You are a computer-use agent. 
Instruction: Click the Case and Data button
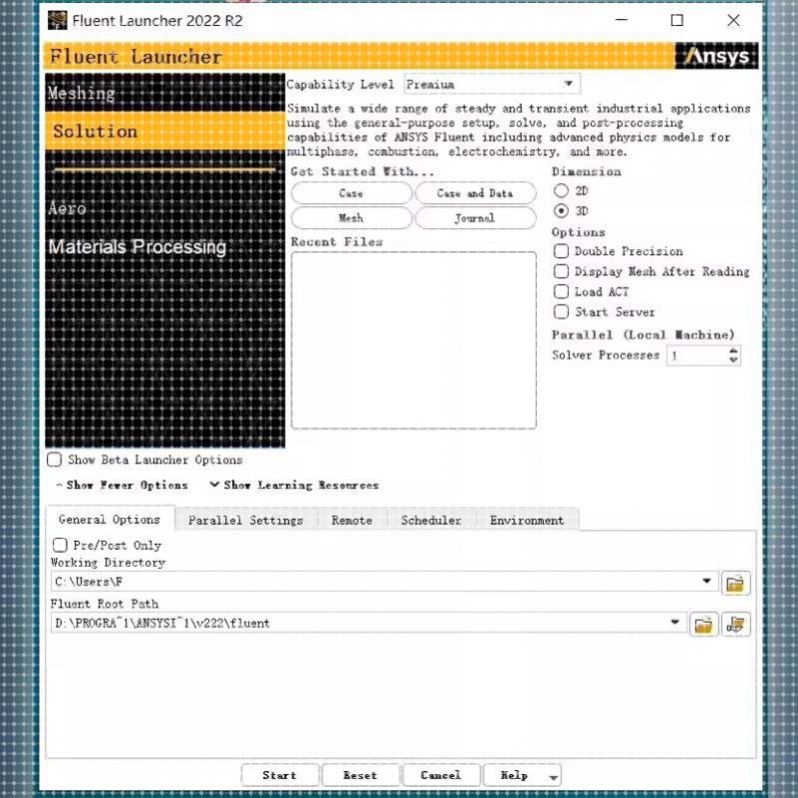click(x=475, y=193)
